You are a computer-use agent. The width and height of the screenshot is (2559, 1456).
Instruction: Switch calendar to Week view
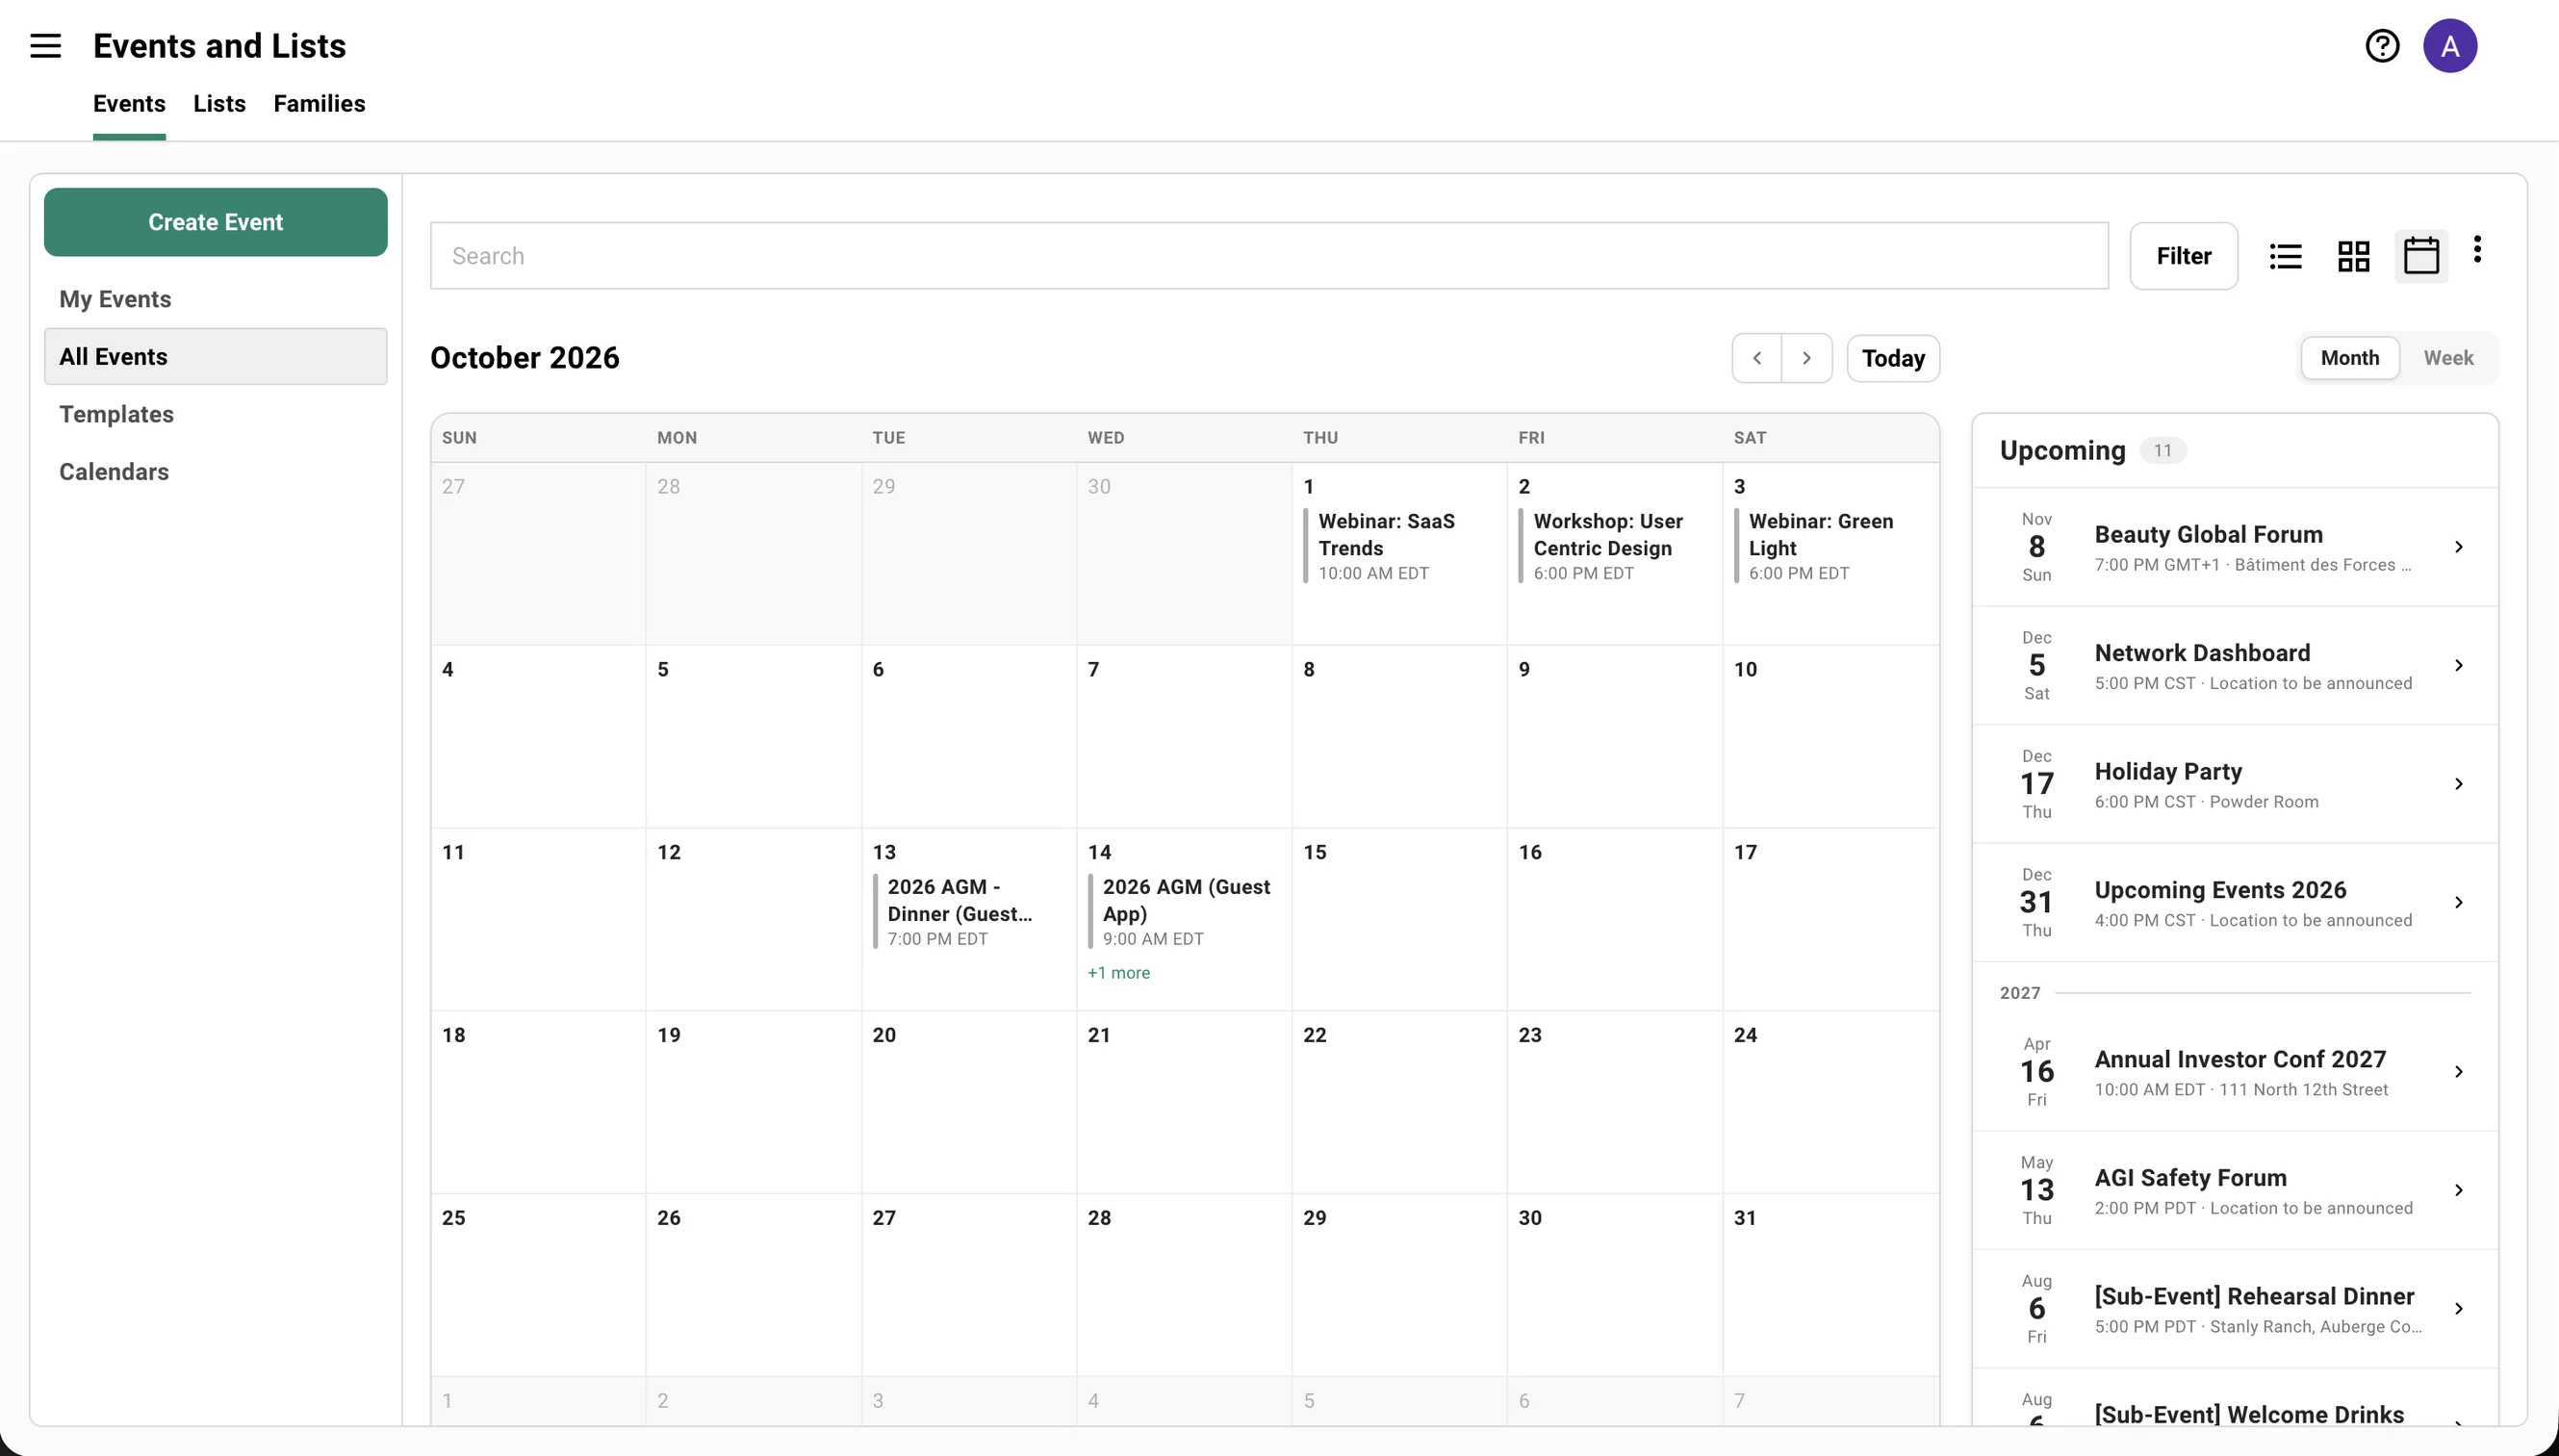pyautogui.click(x=2448, y=358)
